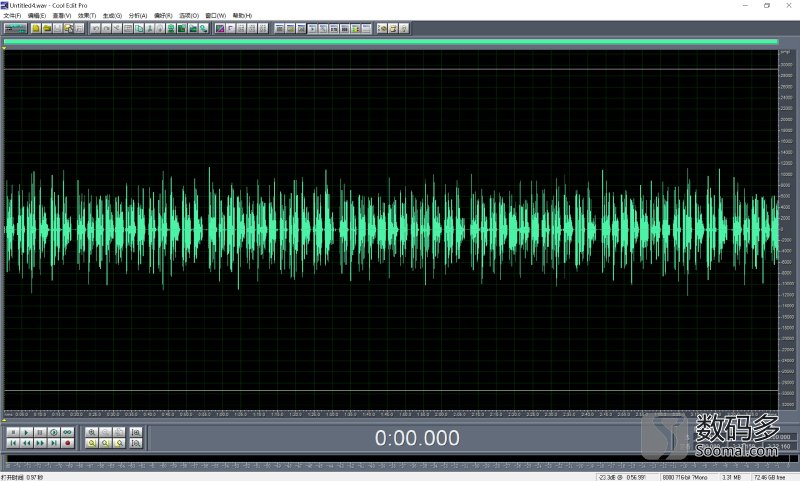
Task: Click the Rewind button
Action: [x=27, y=443]
